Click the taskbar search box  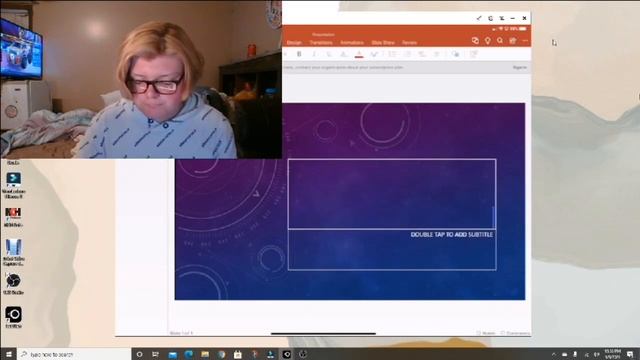pos(74,354)
